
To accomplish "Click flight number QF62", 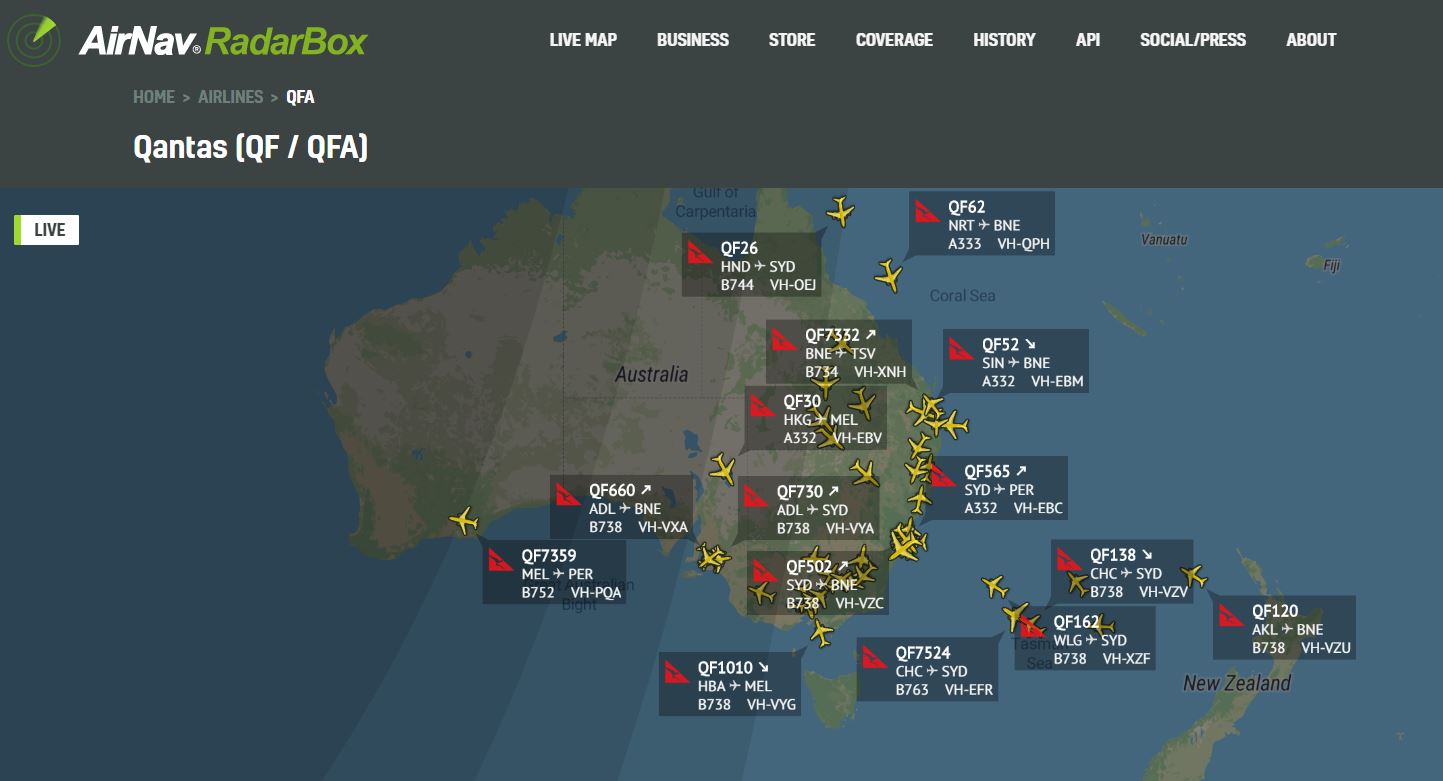I will pos(967,207).
